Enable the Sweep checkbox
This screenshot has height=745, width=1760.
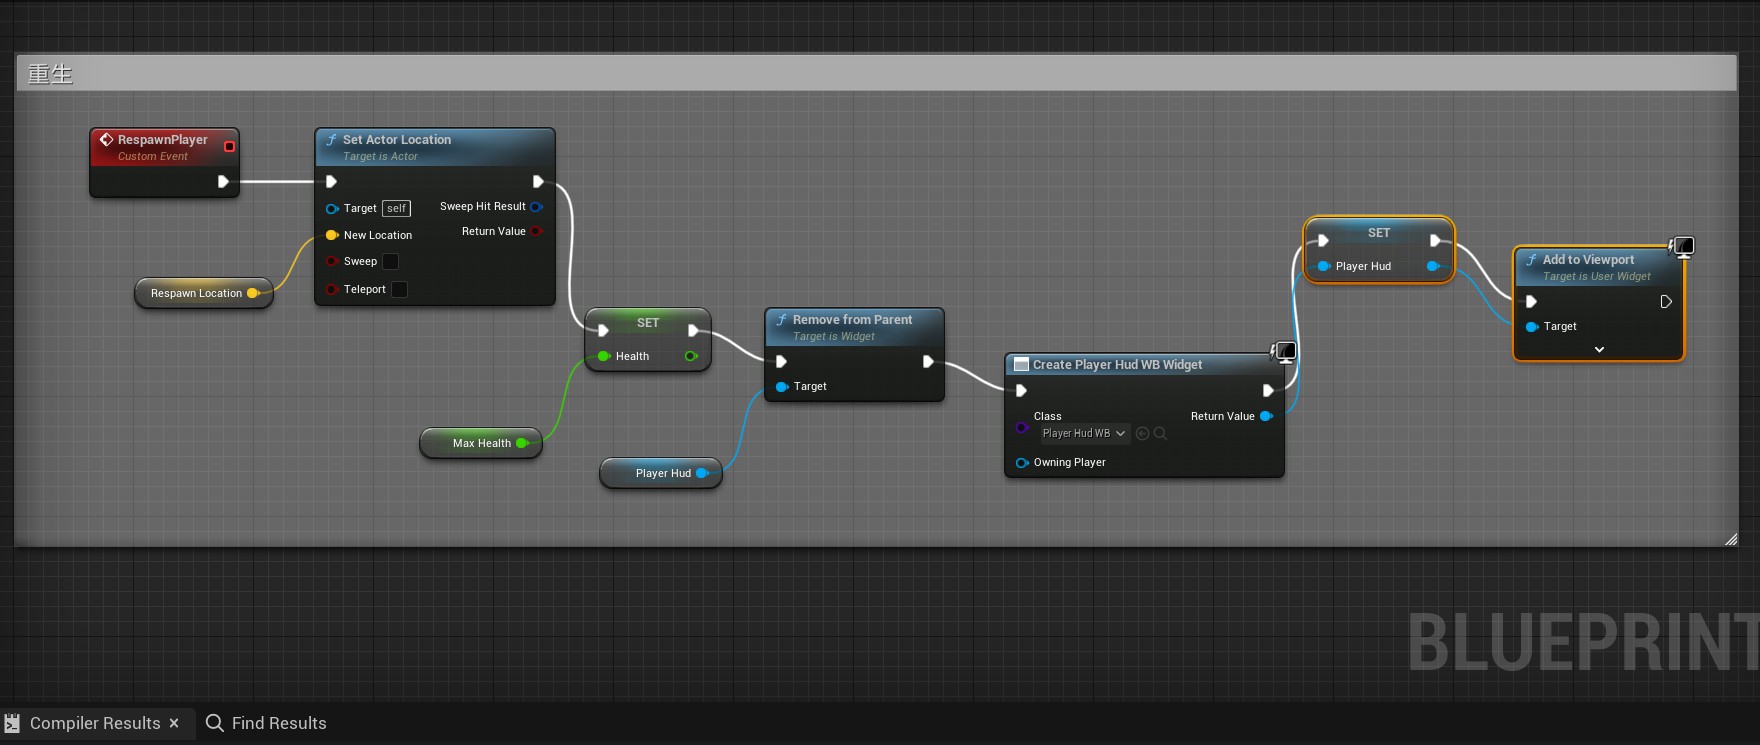(391, 262)
